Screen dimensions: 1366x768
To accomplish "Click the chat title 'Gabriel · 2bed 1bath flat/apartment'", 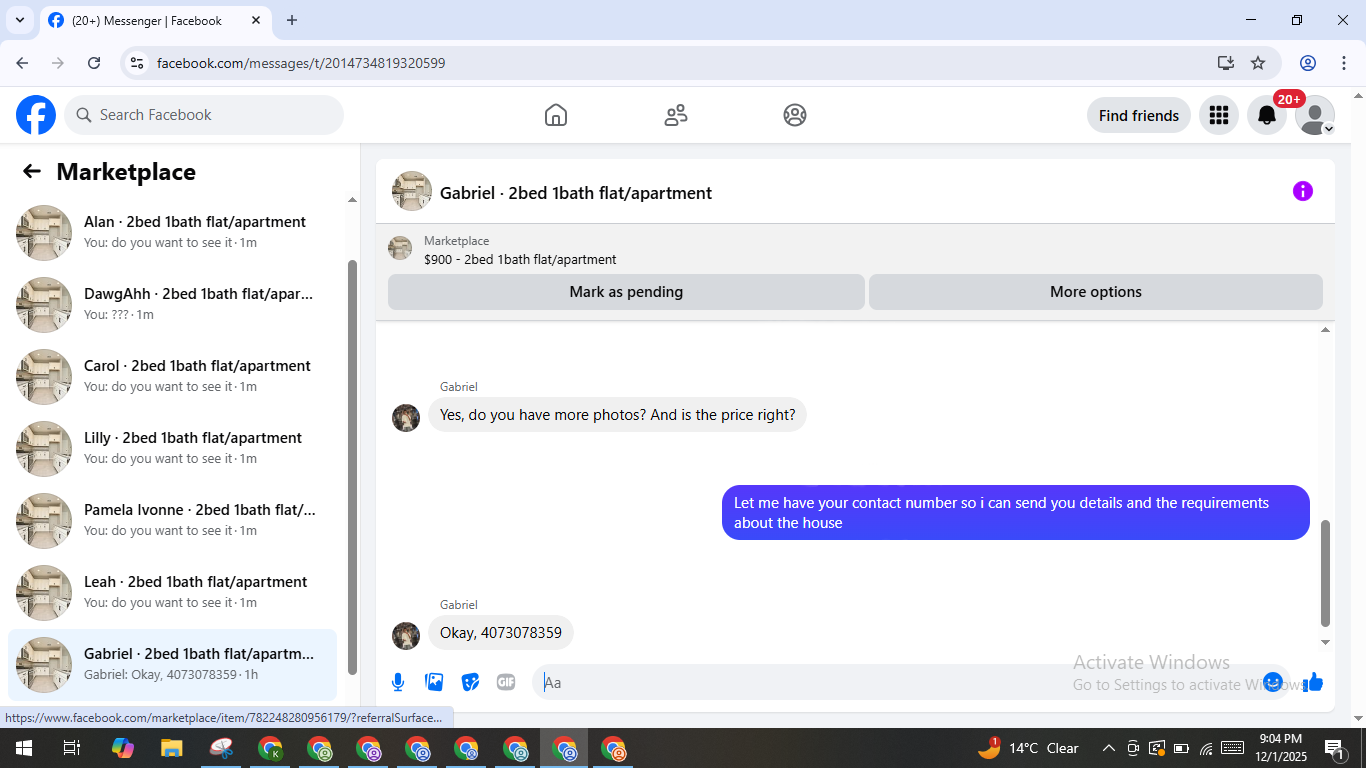I will (576, 193).
